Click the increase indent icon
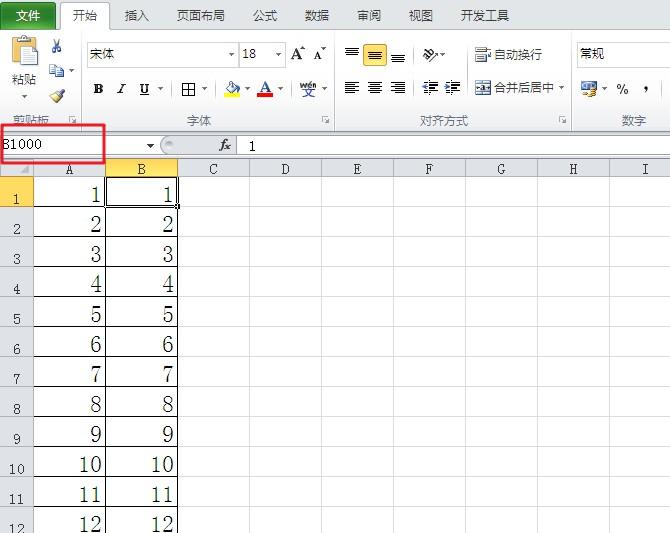 click(452, 88)
